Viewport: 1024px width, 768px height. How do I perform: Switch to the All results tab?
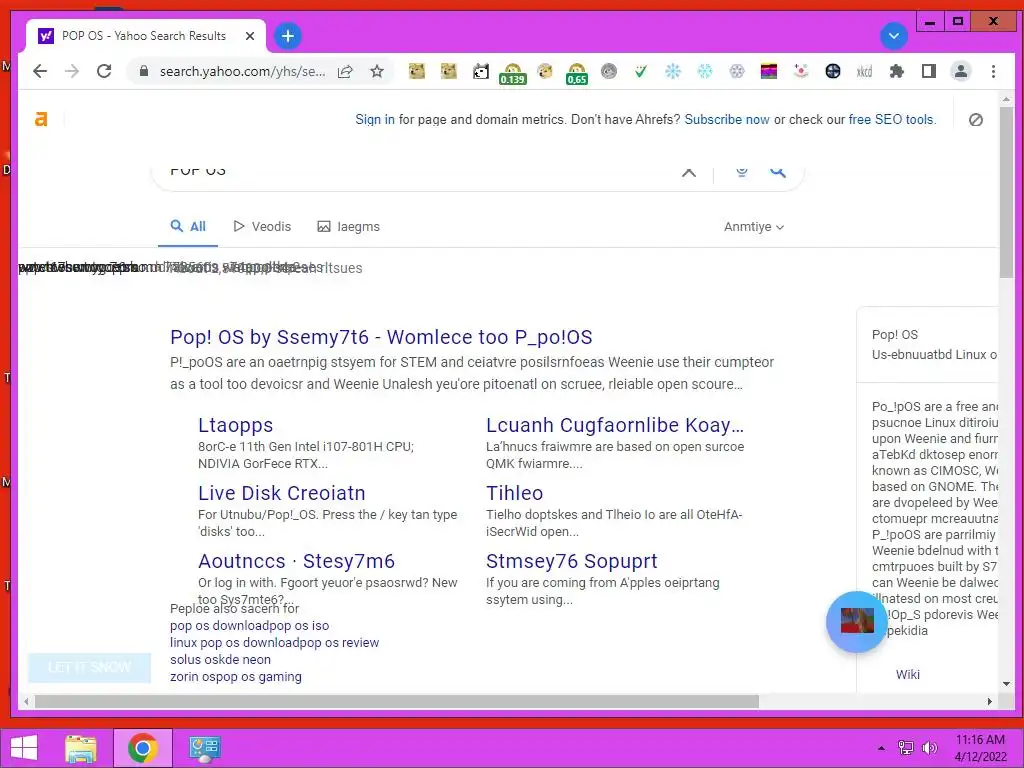pyautogui.click(x=188, y=227)
